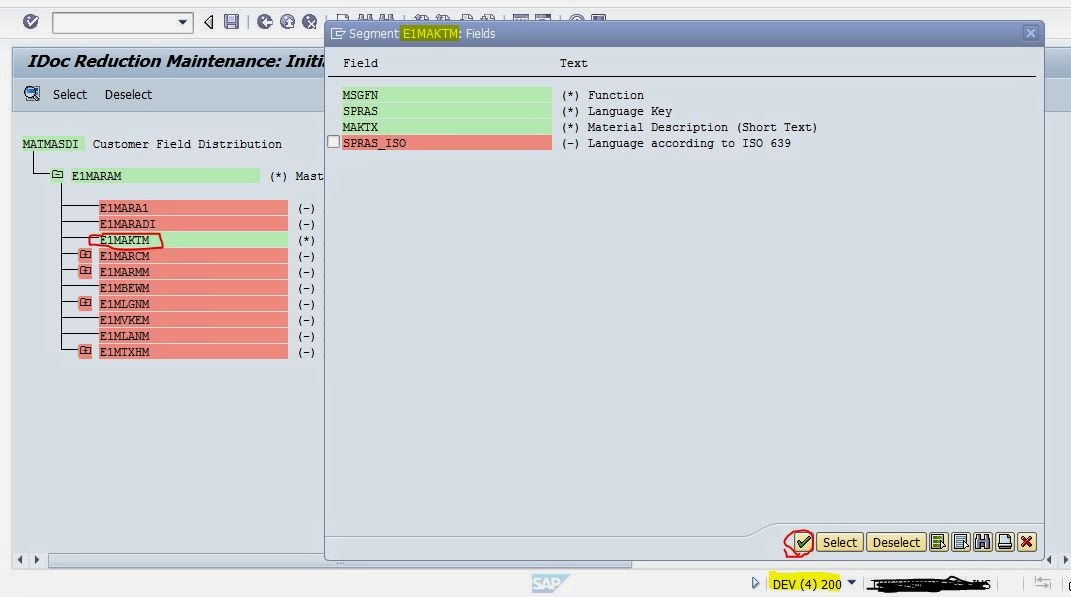Select the E1MBEWM segment
Viewport: 1071px width, 597px height.
click(x=193, y=288)
